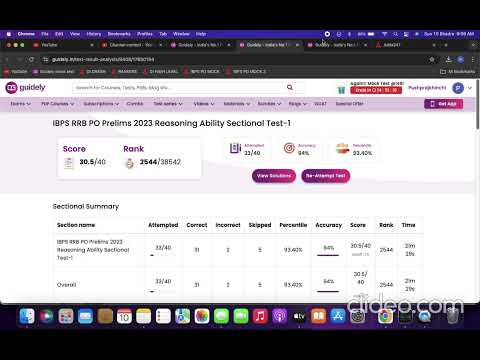
Task: Open Podcasts from the Dock
Action: [280, 316]
